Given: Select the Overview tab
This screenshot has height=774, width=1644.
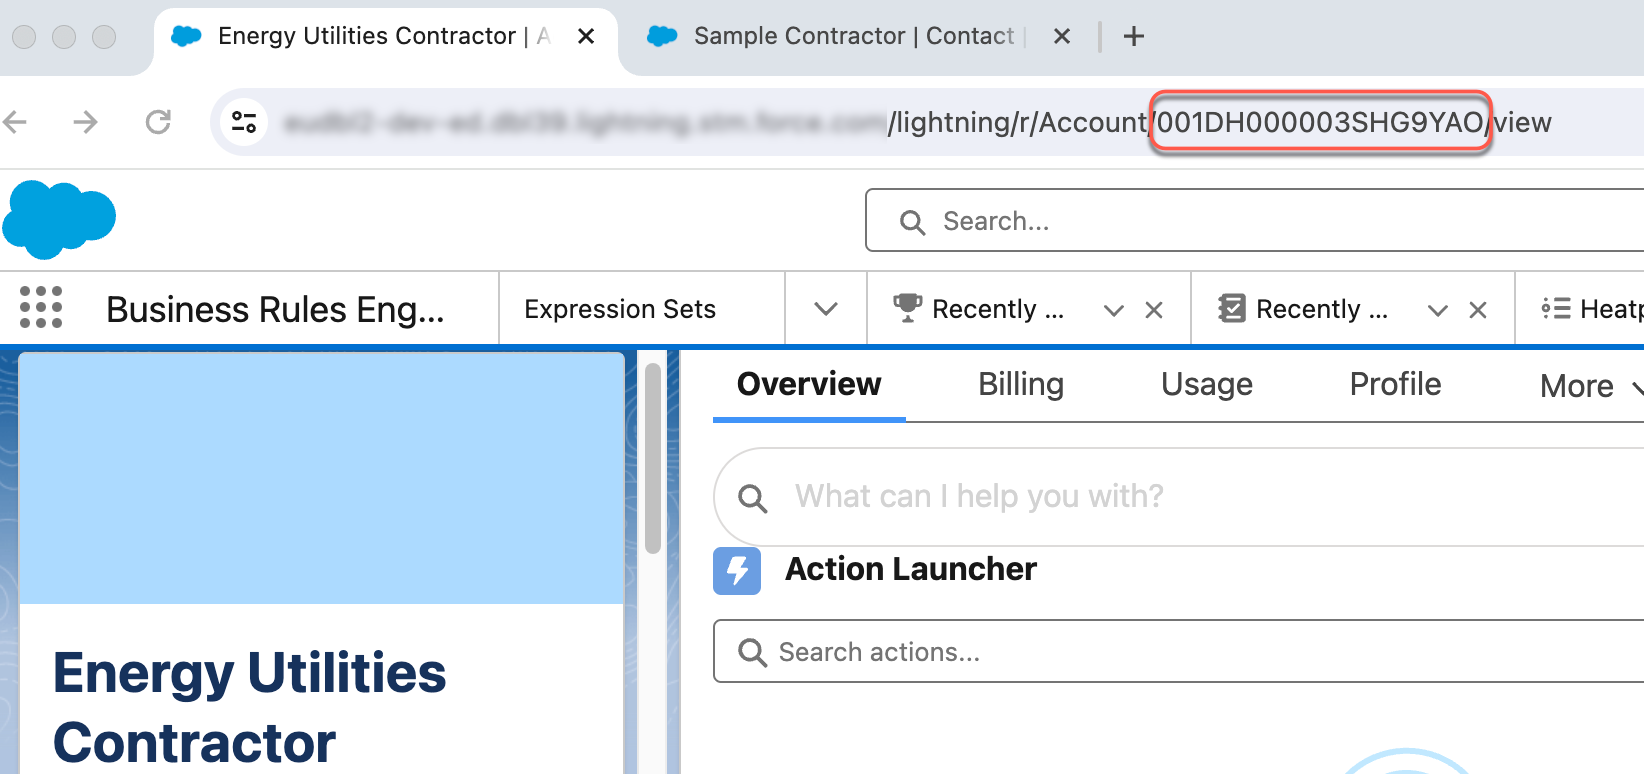Looking at the screenshot, I should (809, 385).
